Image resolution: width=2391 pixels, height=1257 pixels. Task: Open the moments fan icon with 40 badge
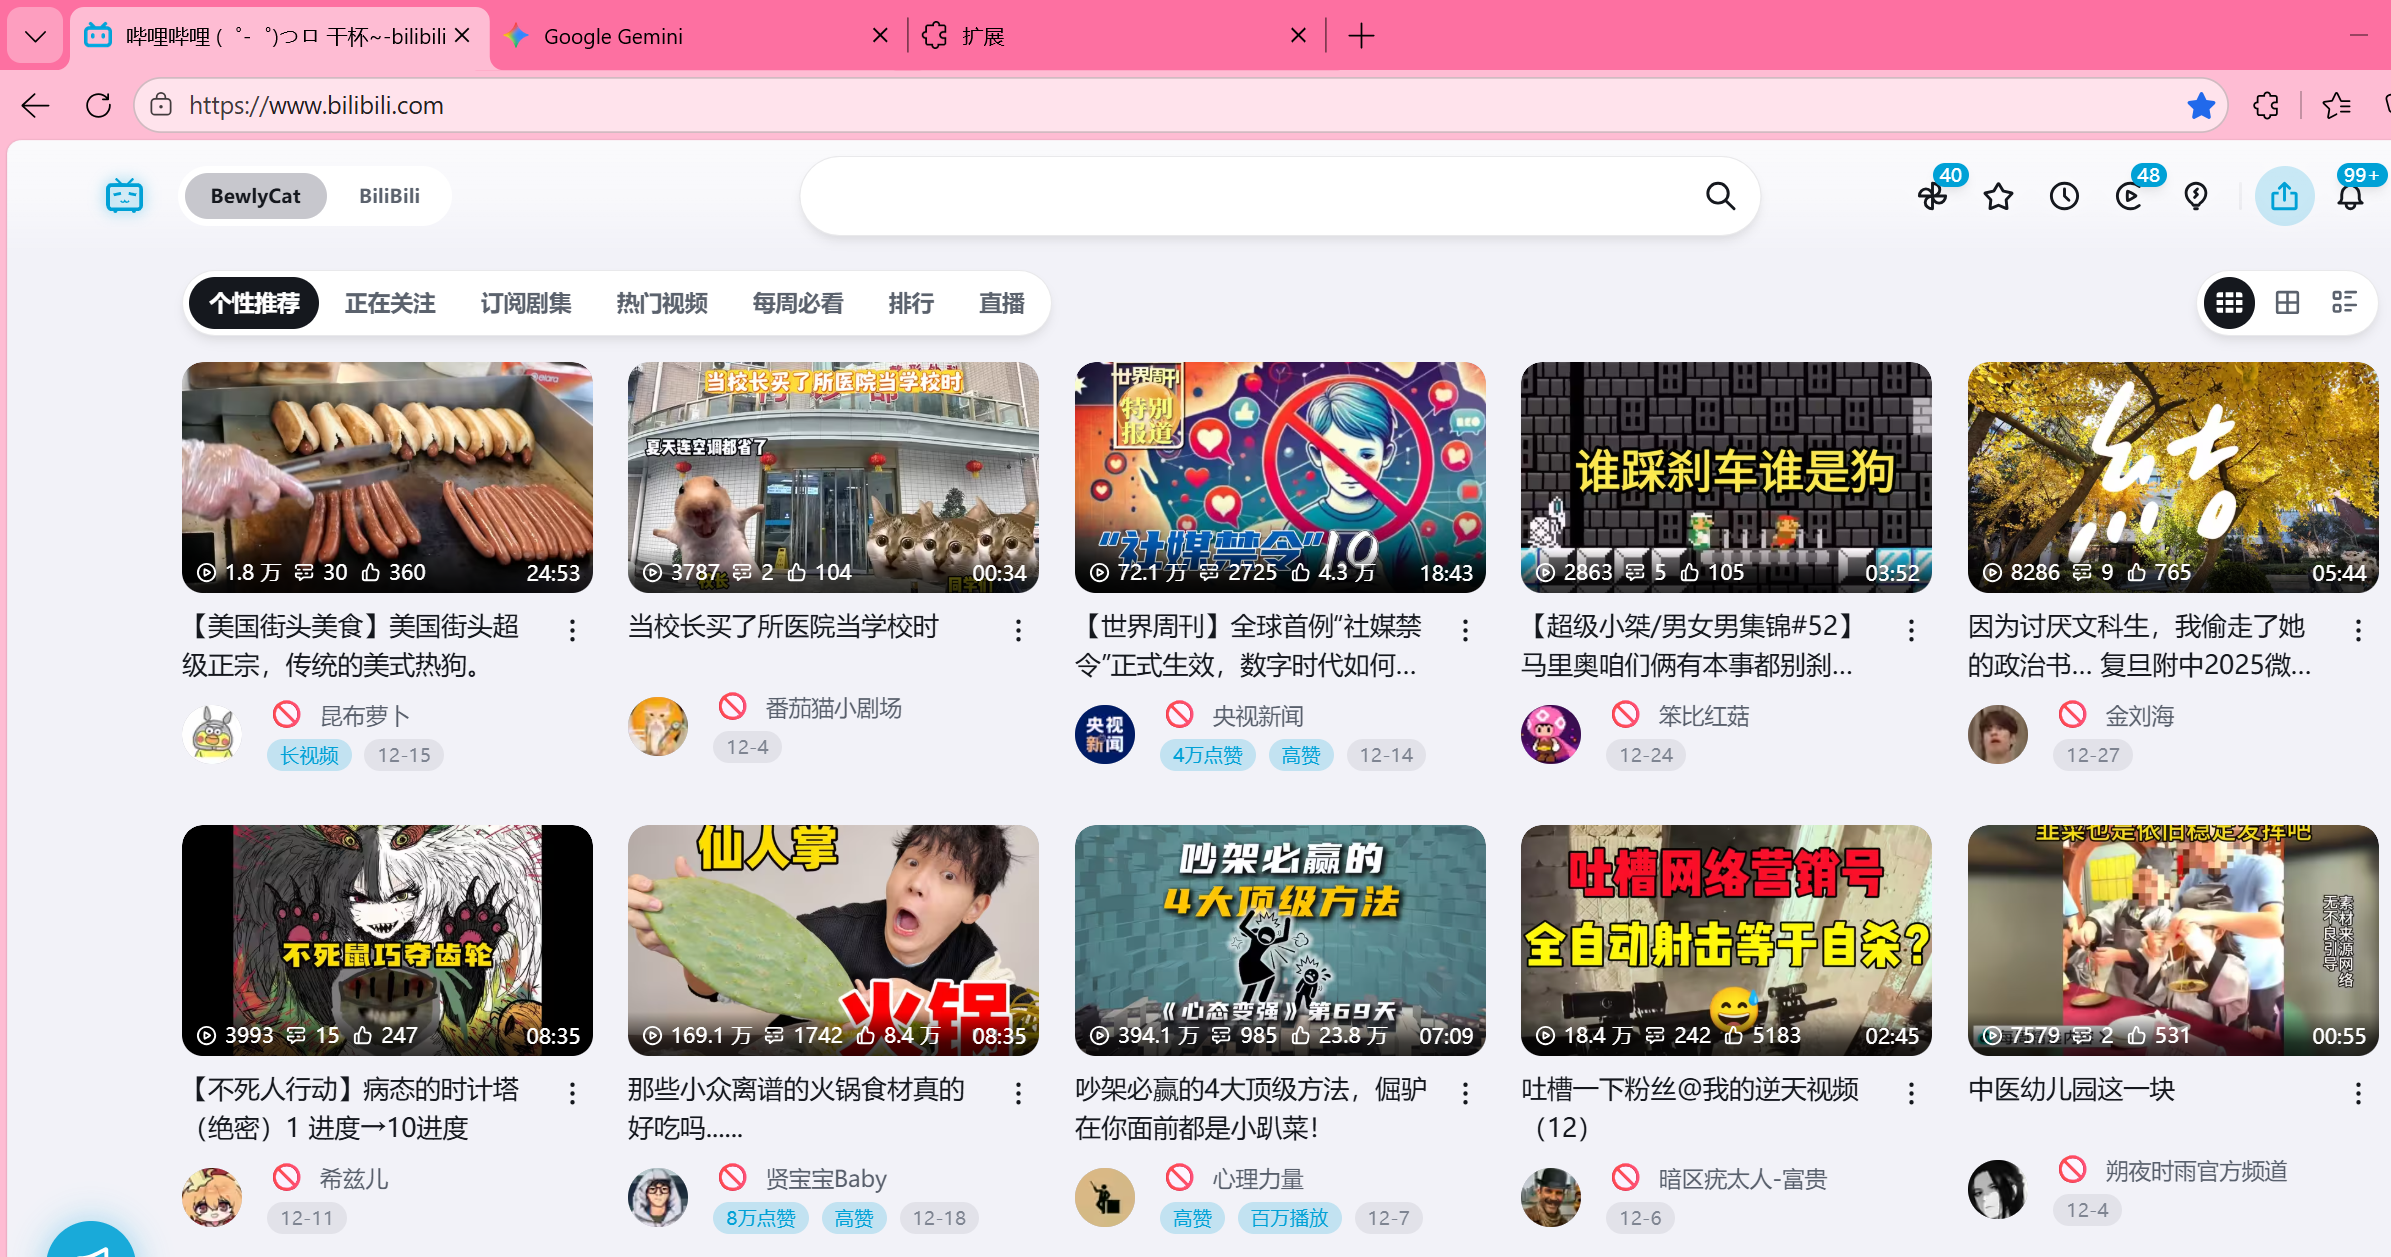coord(1932,196)
